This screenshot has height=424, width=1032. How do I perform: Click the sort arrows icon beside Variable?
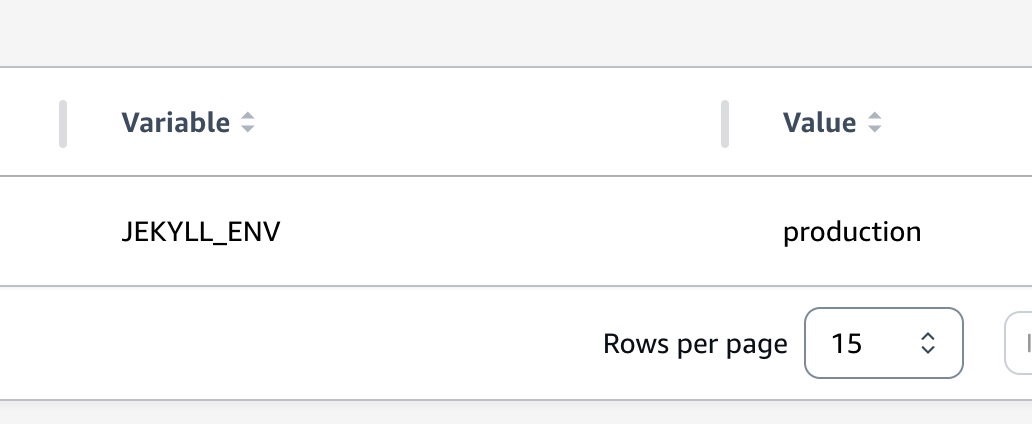(247, 122)
